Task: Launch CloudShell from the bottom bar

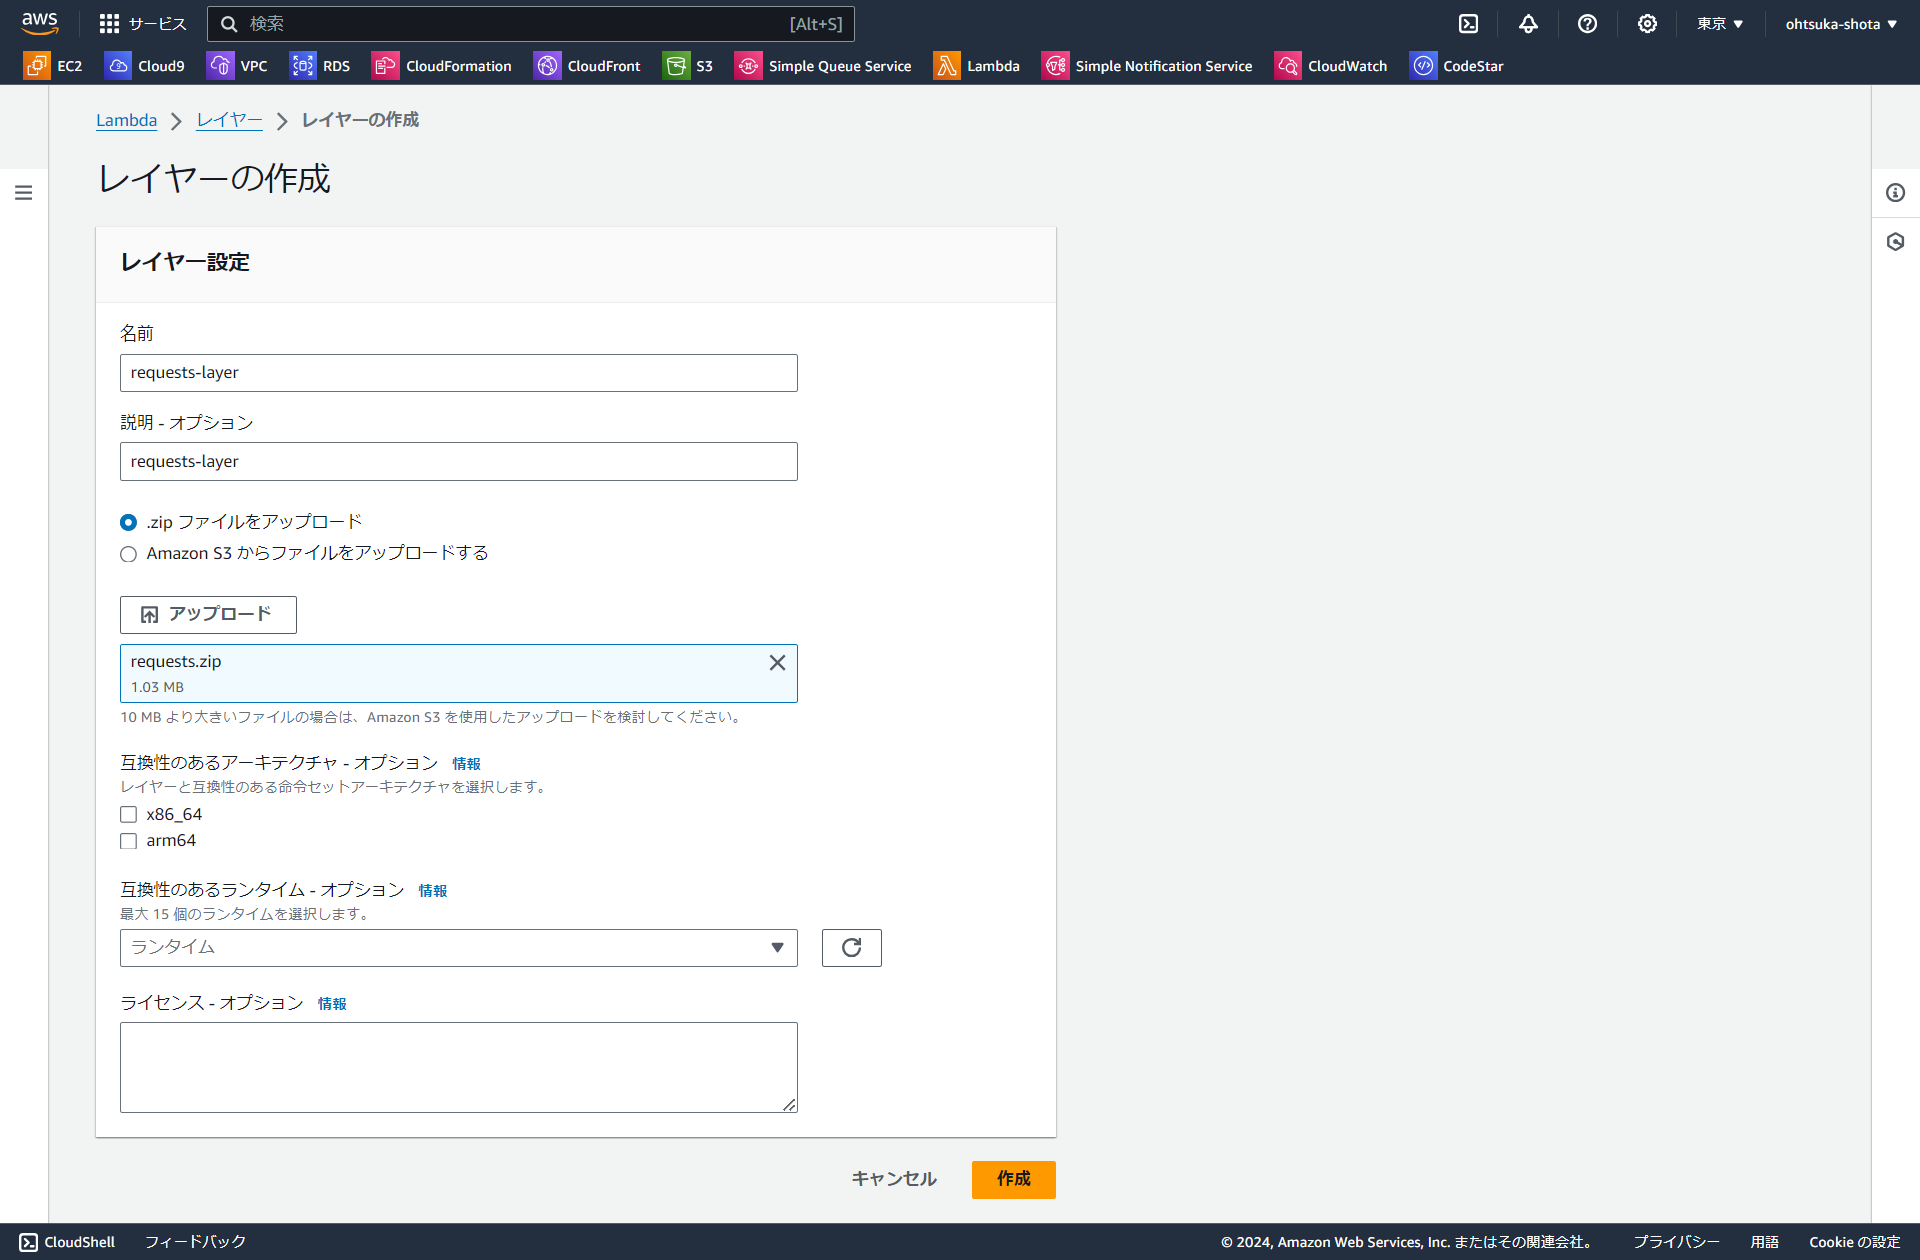Action: pos(66,1241)
